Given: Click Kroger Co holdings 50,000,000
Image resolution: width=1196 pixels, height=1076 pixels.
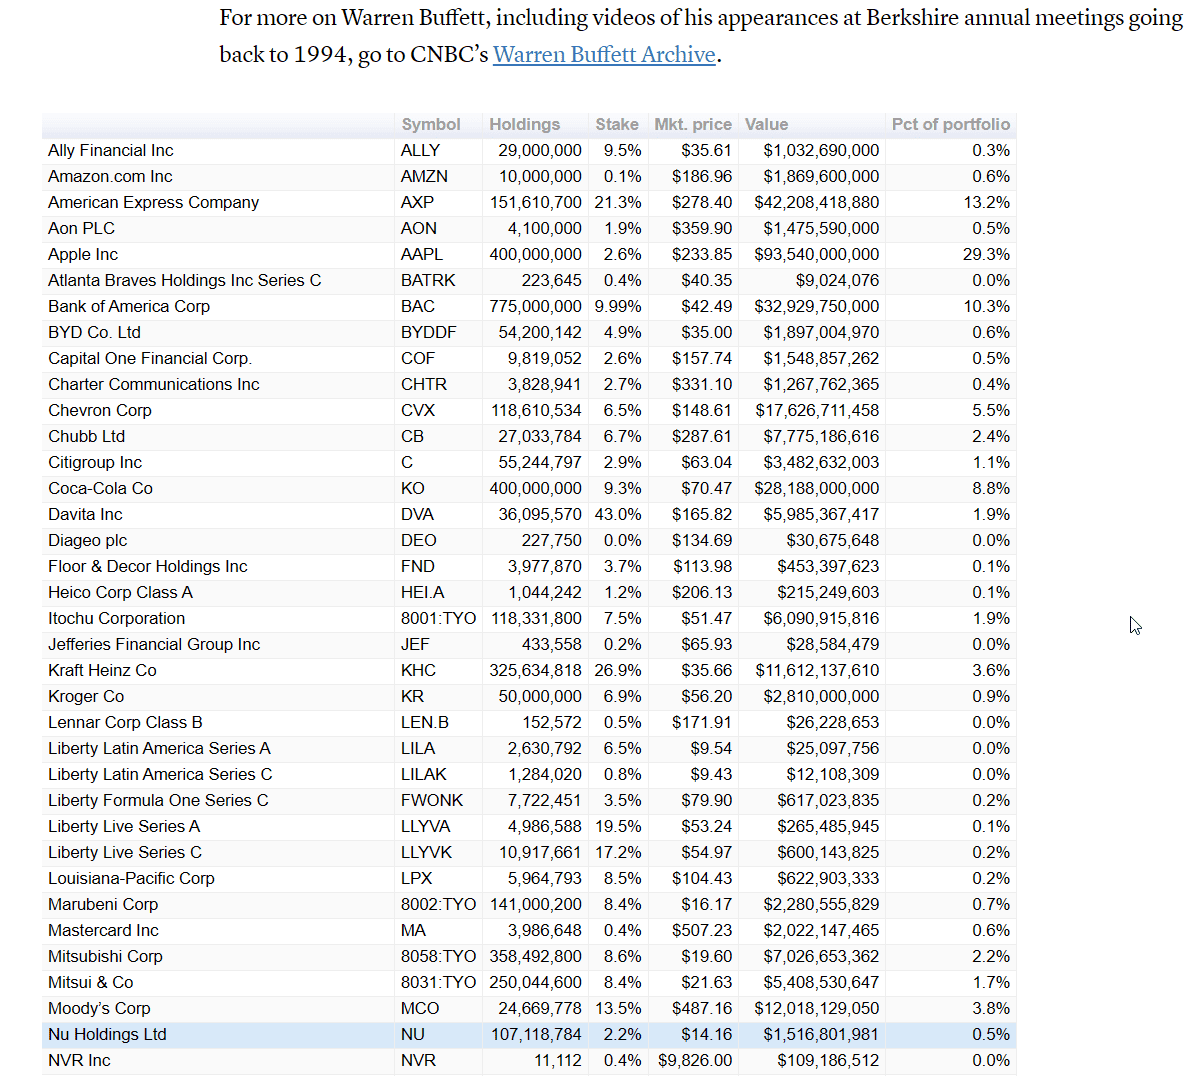Looking at the screenshot, I should 540,696.
